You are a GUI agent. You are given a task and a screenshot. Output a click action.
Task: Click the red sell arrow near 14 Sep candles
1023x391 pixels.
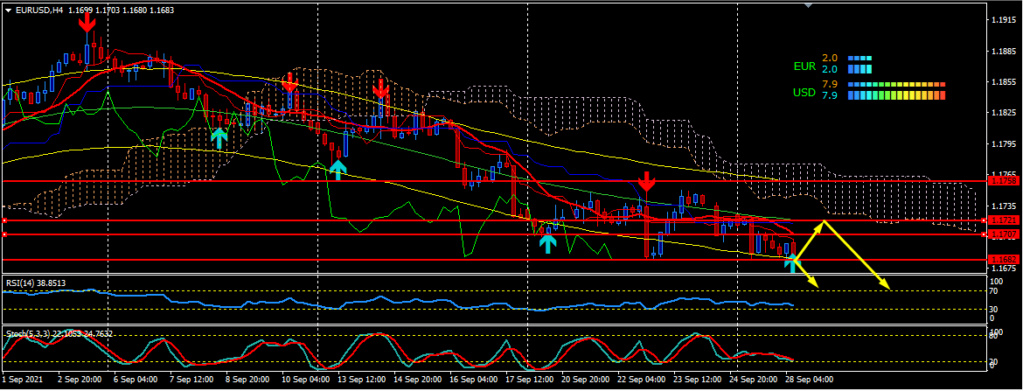pos(381,89)
